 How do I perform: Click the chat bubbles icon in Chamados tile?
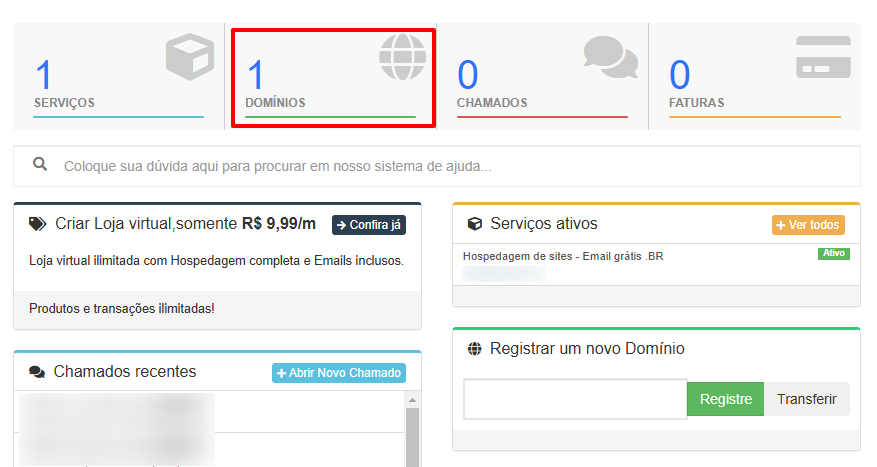coord(610,57)
